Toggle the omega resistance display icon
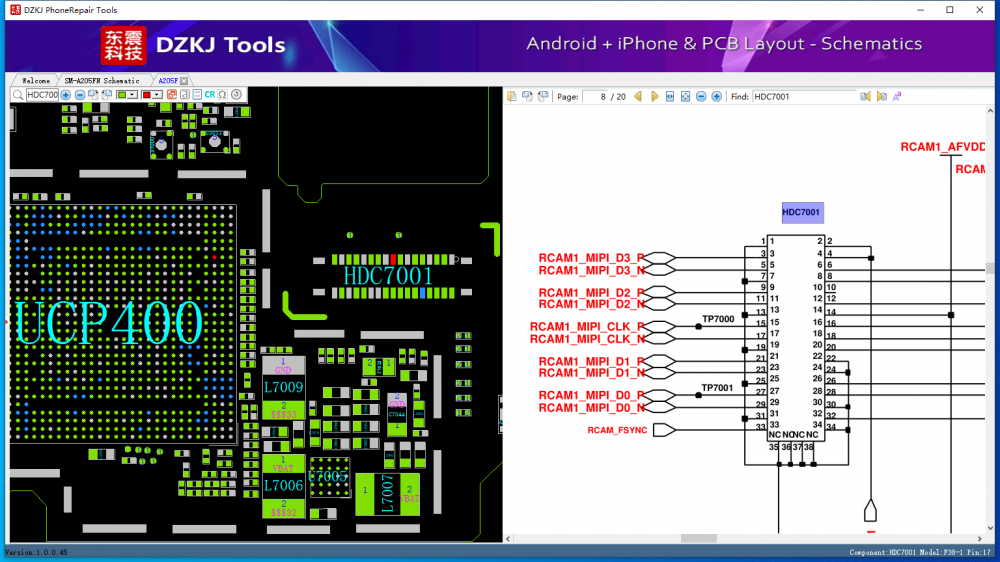This screenshot has width=1000, height=562. point(222,95)
